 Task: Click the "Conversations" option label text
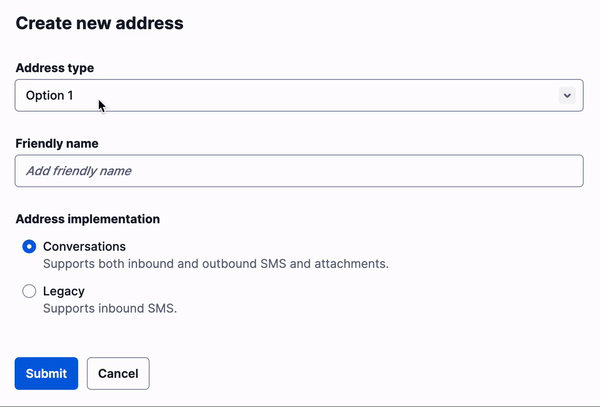[x=84, y=246]
